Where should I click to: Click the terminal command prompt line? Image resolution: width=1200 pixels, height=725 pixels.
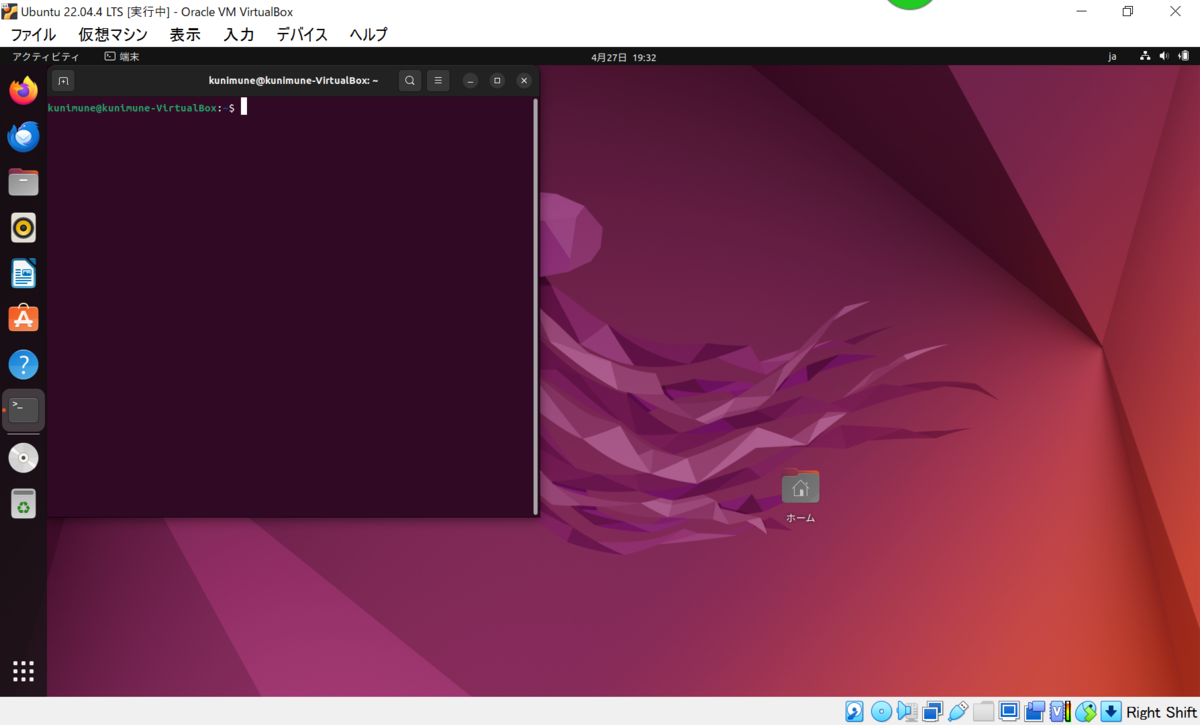[x=145, y=107]
